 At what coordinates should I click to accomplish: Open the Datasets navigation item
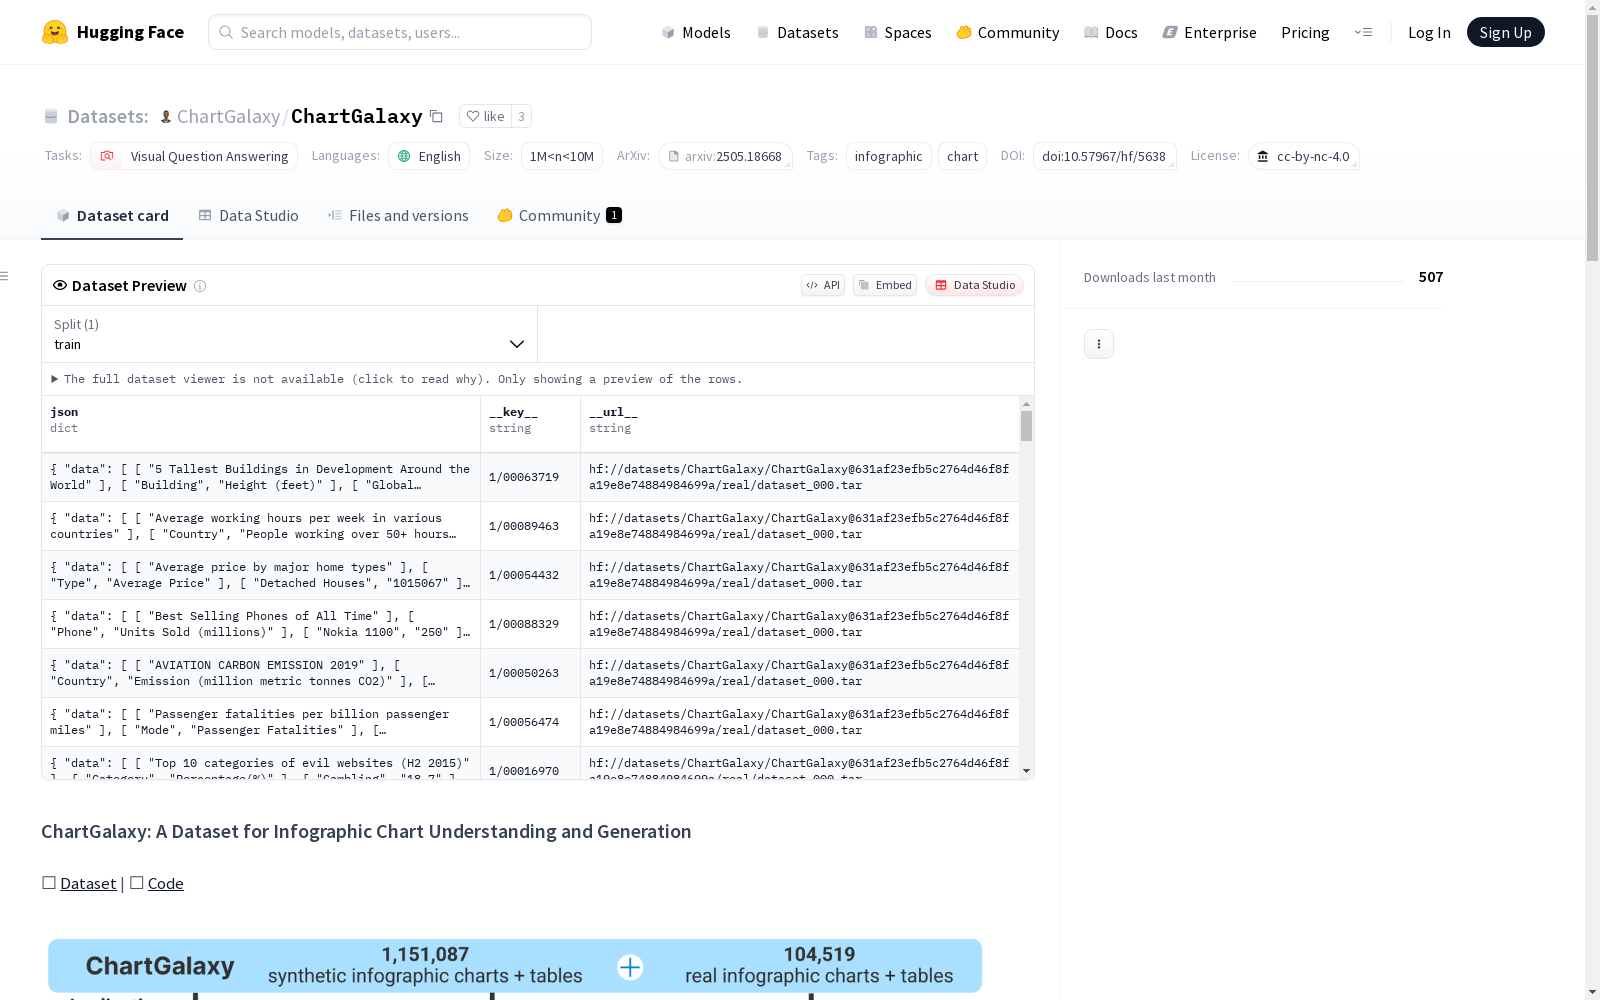click(797, 32)
